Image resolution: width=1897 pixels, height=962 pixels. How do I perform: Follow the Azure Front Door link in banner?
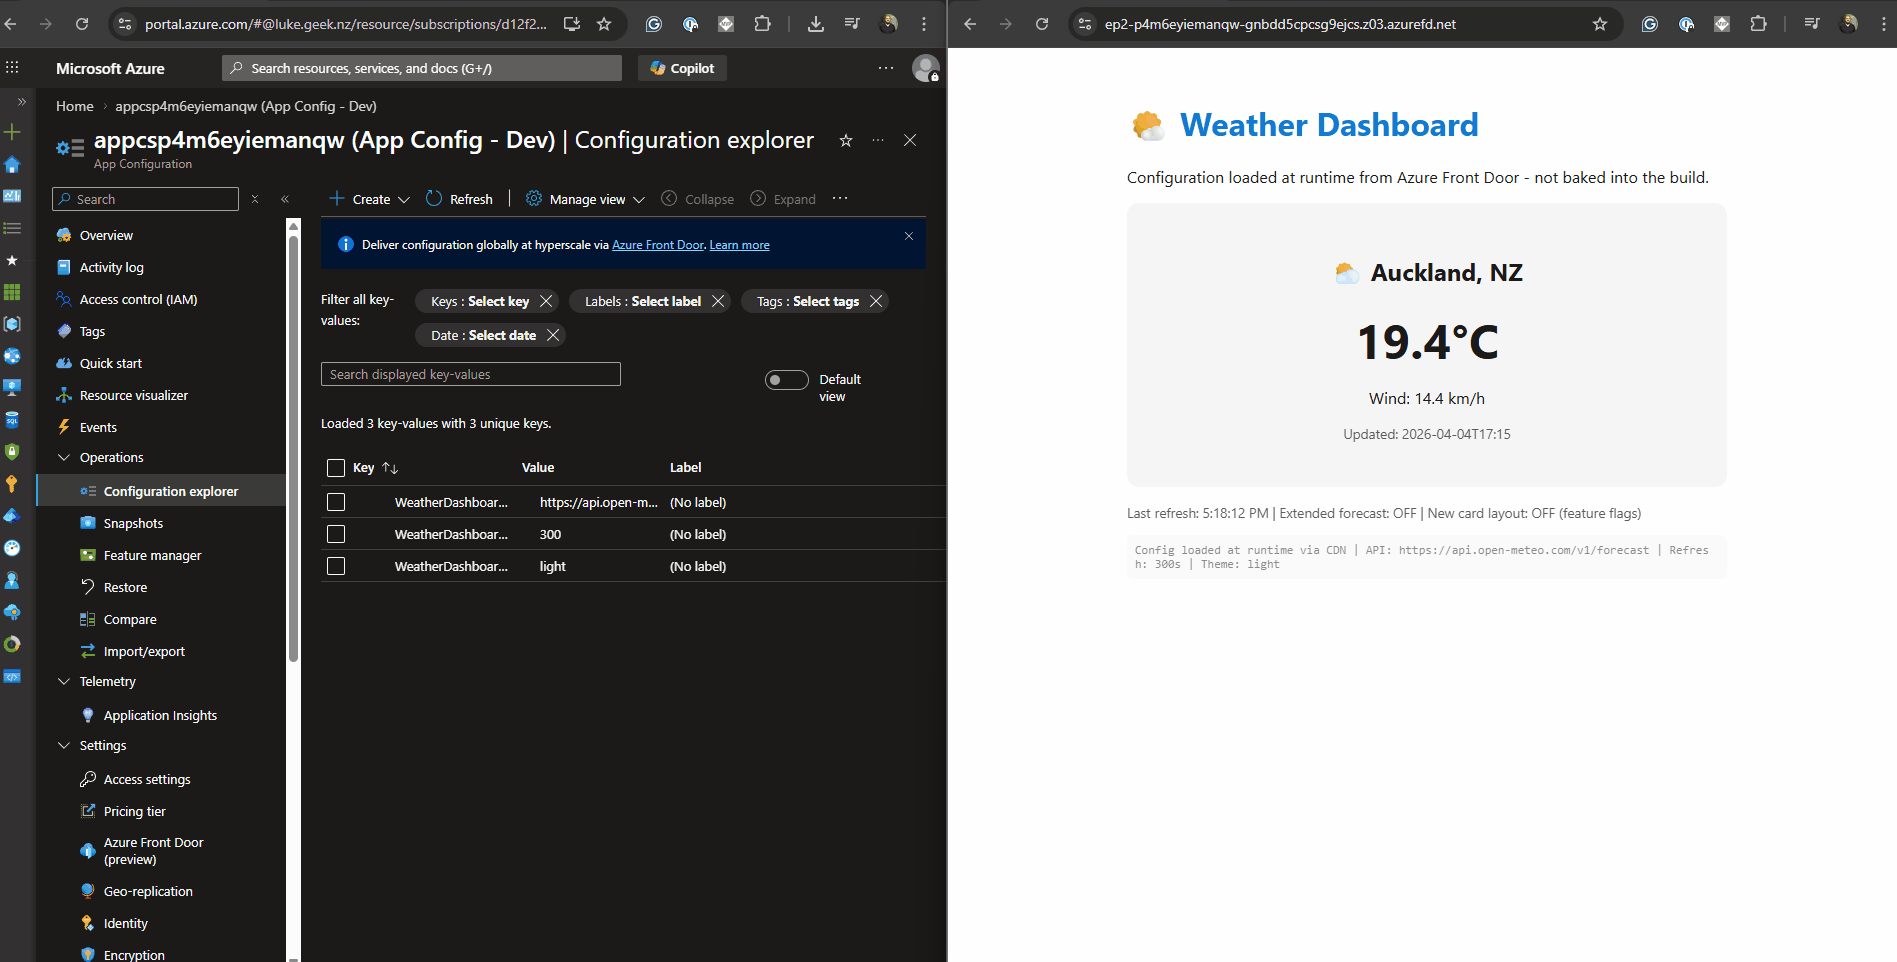658,245
